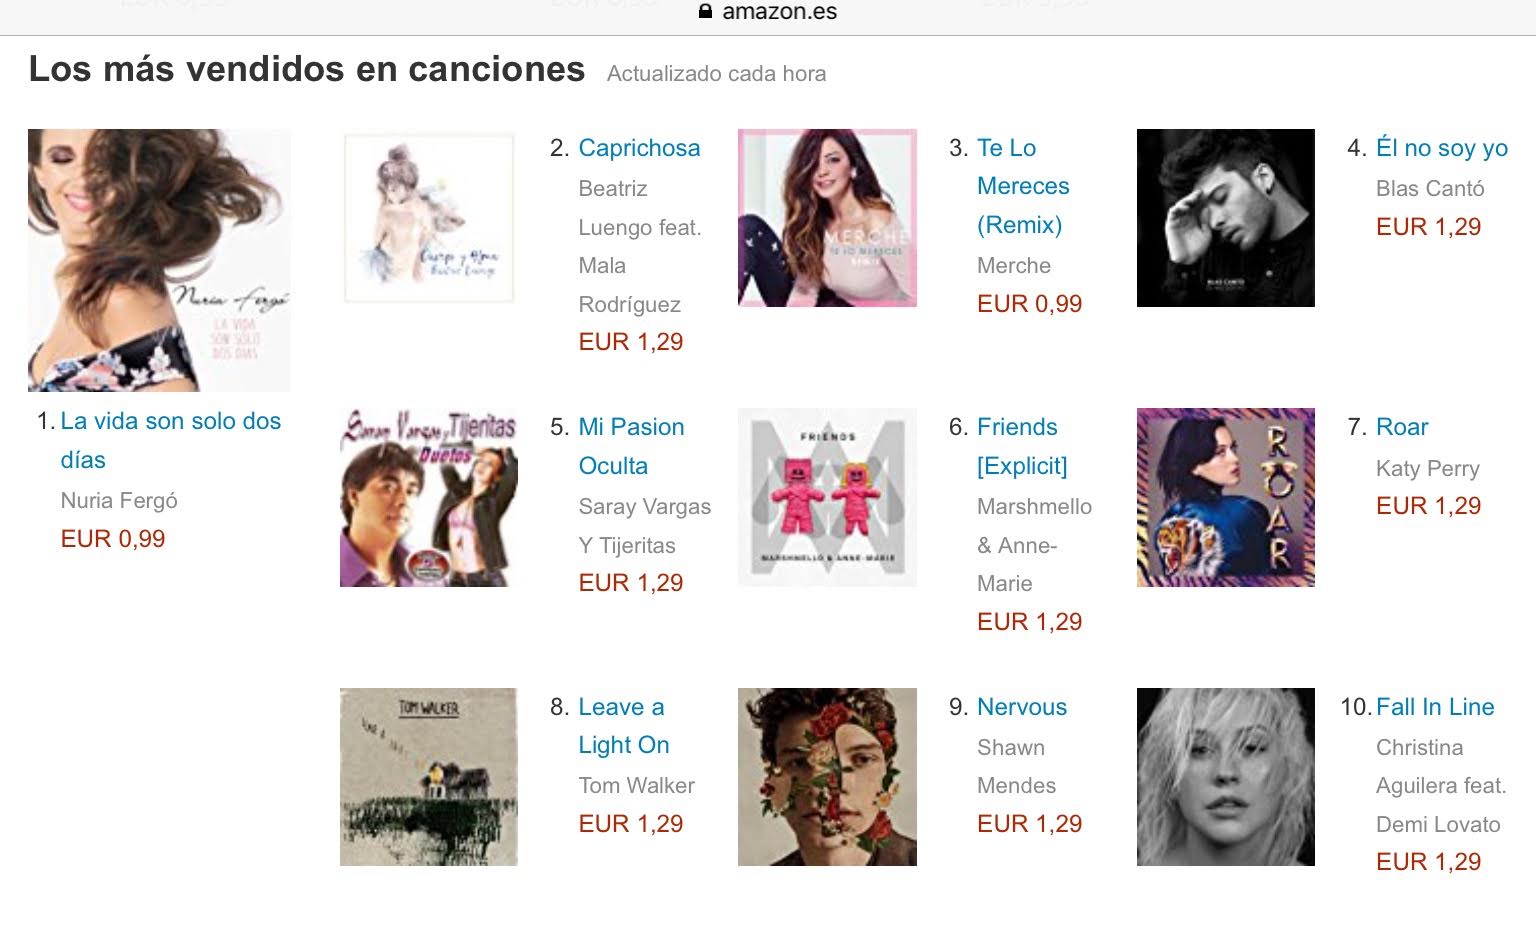Go to 'Él no soy yo' song
The width and height of the screenshot is (1536, 933).
pyautogui.click(x=1442, y=148)
